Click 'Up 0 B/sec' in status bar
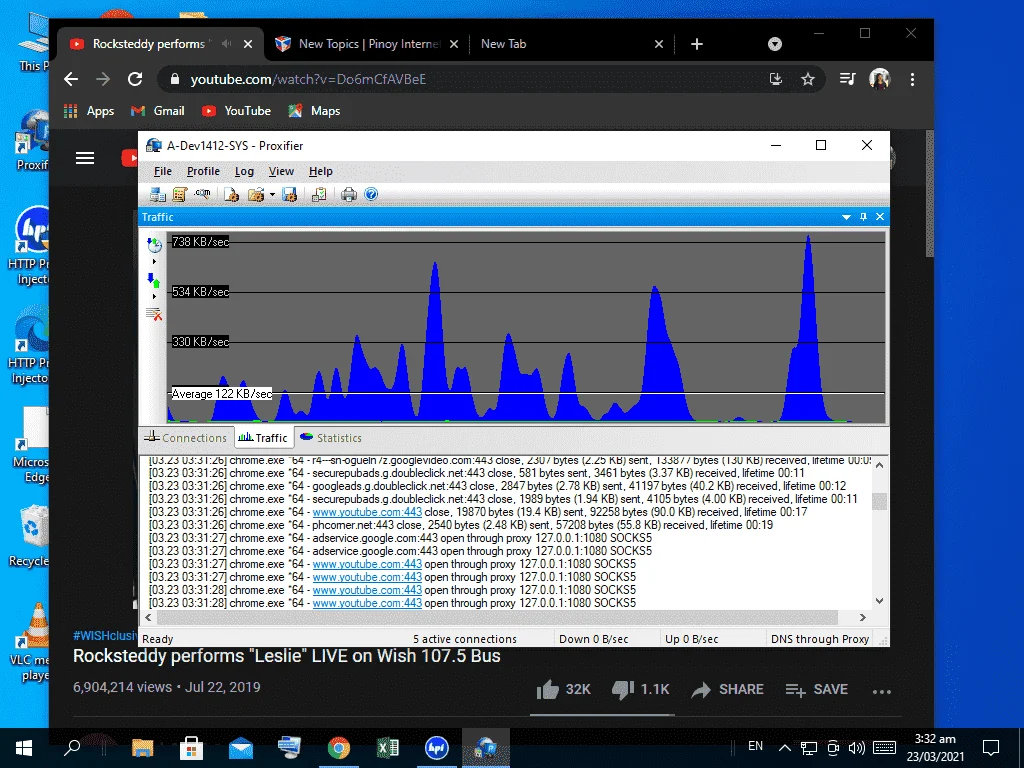Viewport: 1024px width, 768px height. (692, 639)
